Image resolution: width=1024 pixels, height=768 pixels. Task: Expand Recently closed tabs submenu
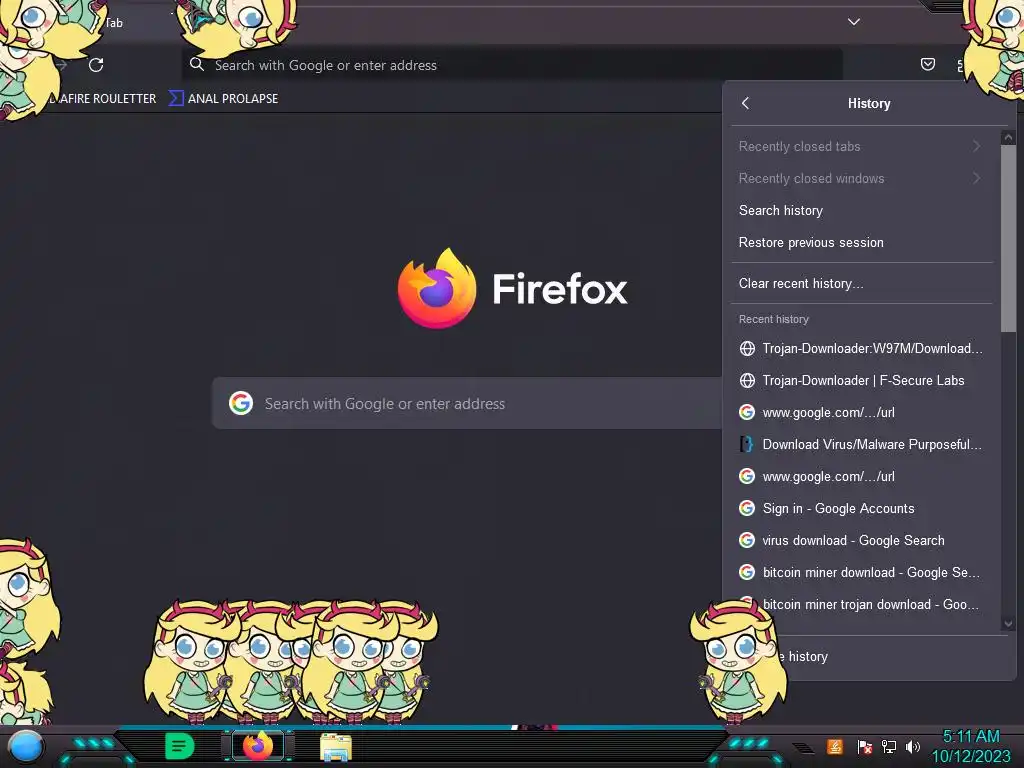point(861,146)
